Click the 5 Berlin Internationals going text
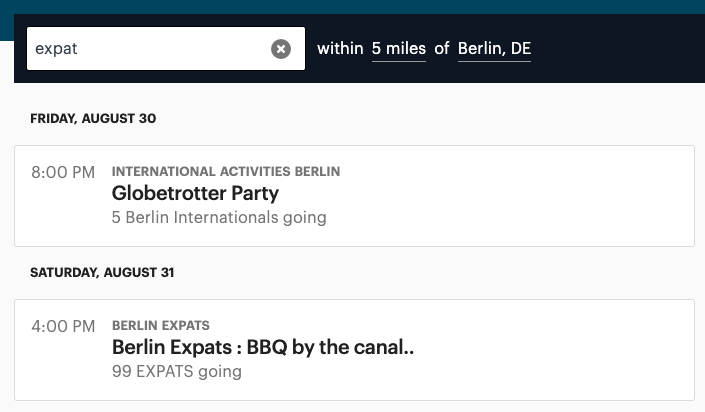The width and height of the screenshot is (705, 412). (219, 218)
